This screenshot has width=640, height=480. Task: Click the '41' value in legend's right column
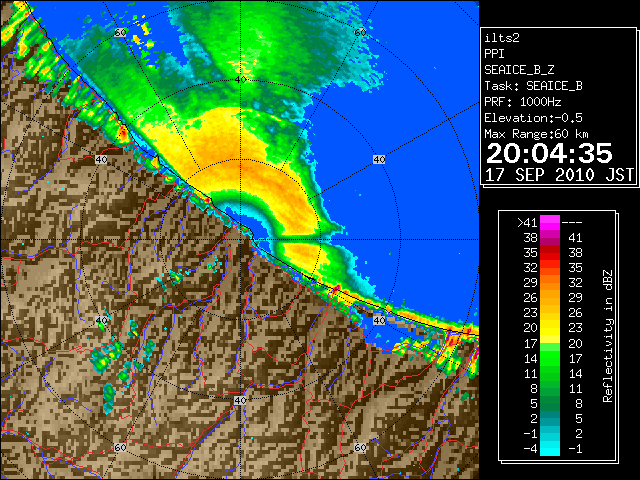(575, 238)
